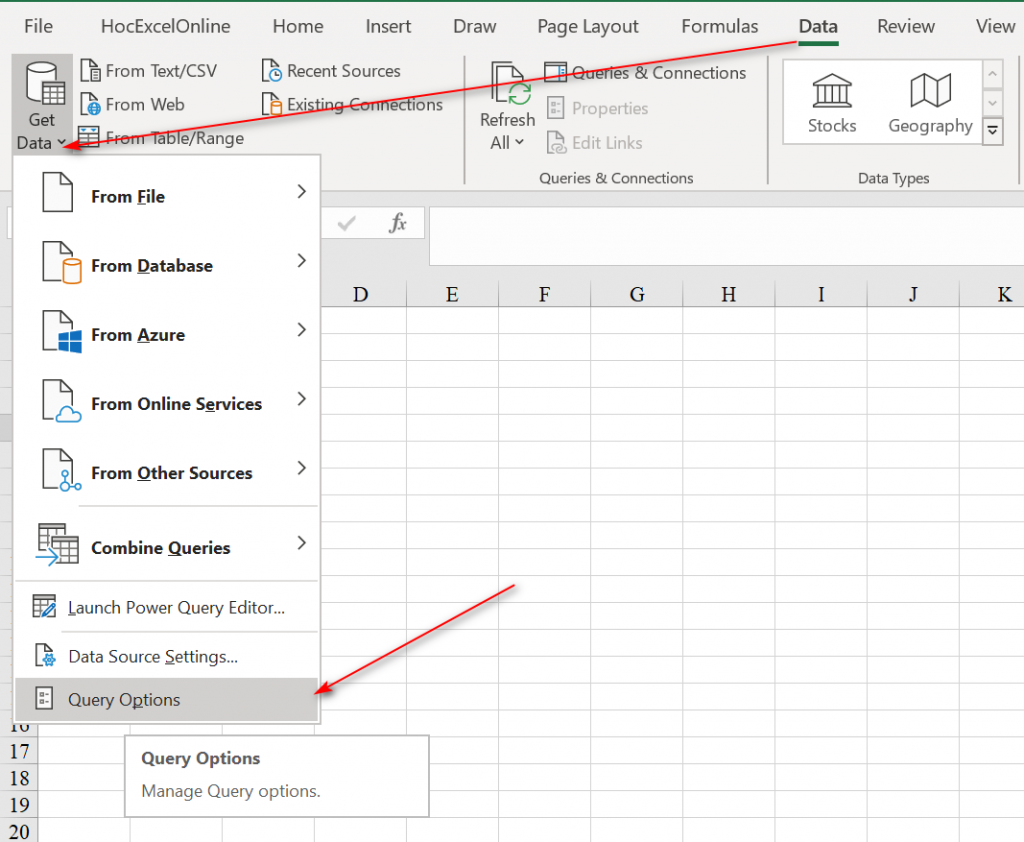This screenshot has height=842, width=1024.
Task: Click the From Database cylinder icon
Action: tap(62, 263)
